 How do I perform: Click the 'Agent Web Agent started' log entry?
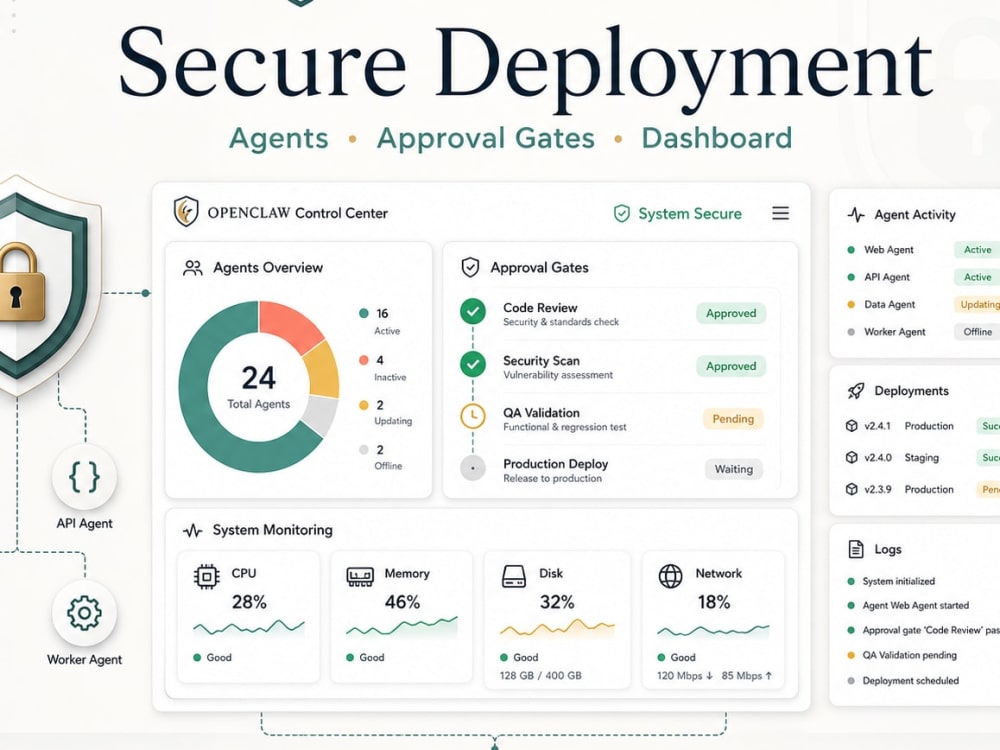point(915,605)
